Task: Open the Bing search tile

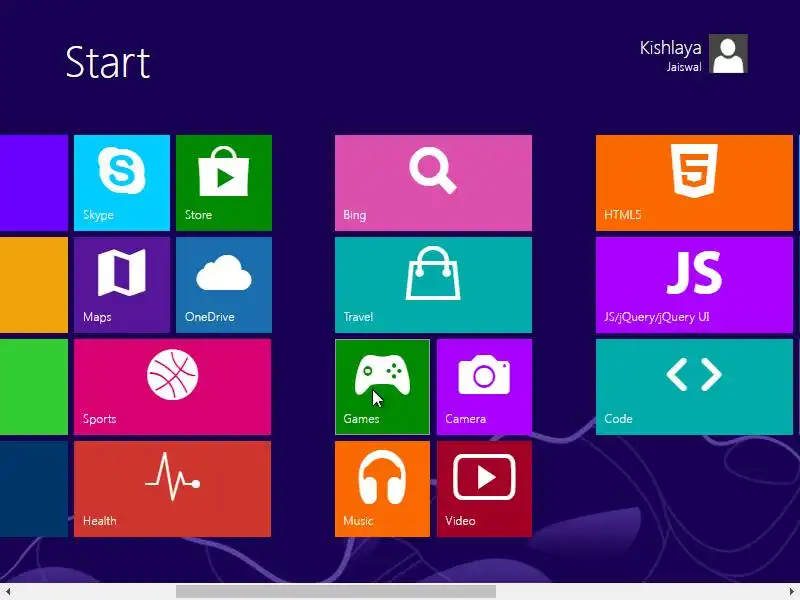Action: [x=433, y=183]
